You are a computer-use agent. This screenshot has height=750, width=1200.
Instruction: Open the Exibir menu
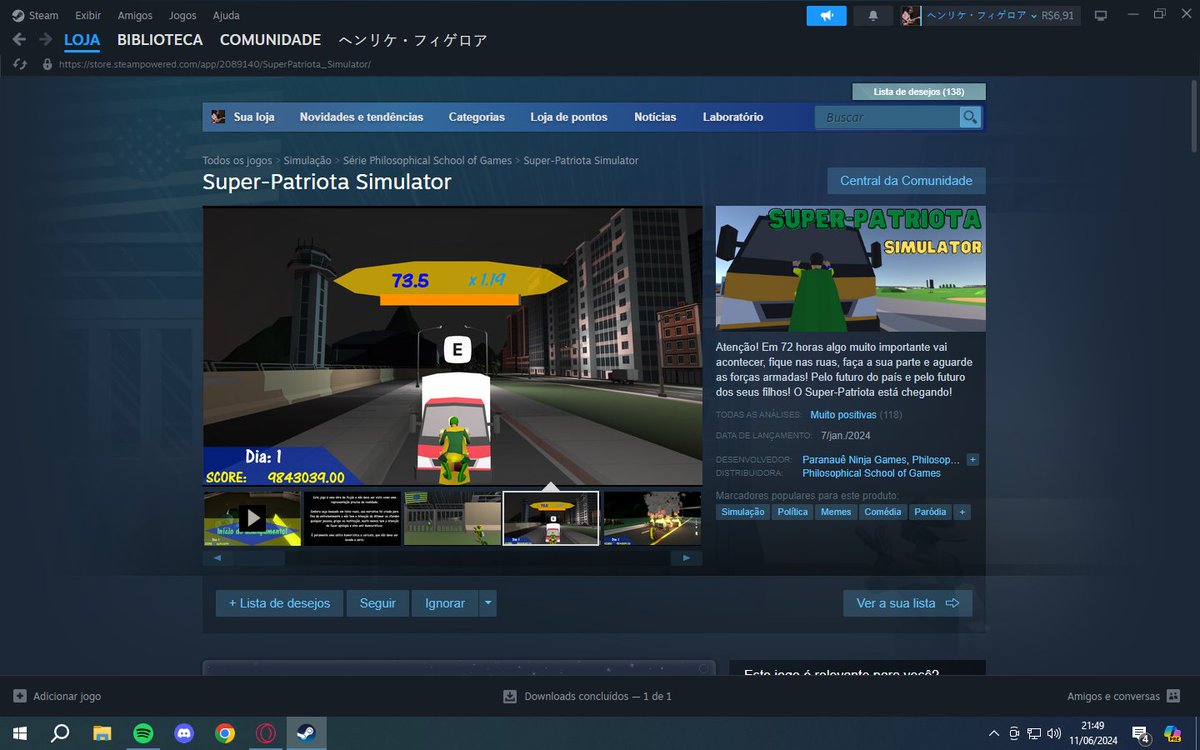click(87, 15)
